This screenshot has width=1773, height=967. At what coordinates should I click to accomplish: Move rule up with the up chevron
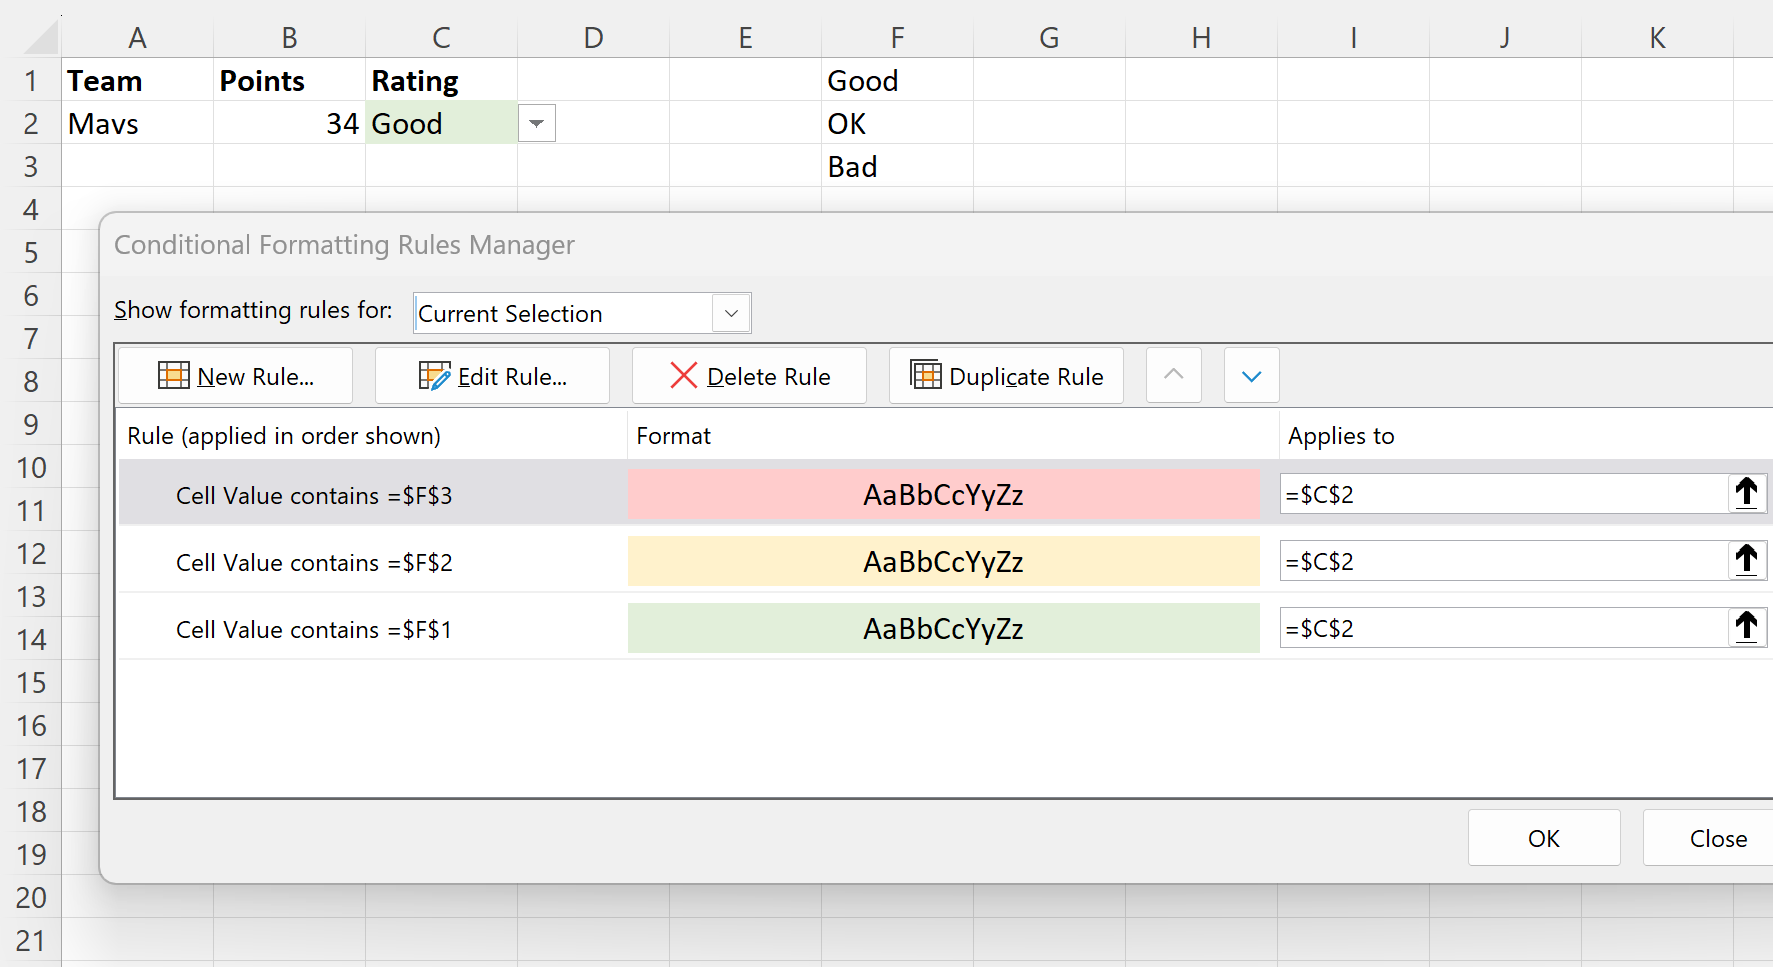(1173, 376)
